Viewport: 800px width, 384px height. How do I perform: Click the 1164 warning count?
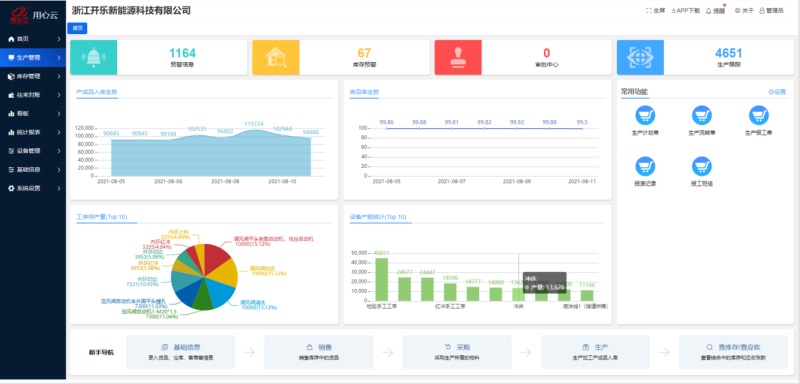182,53
